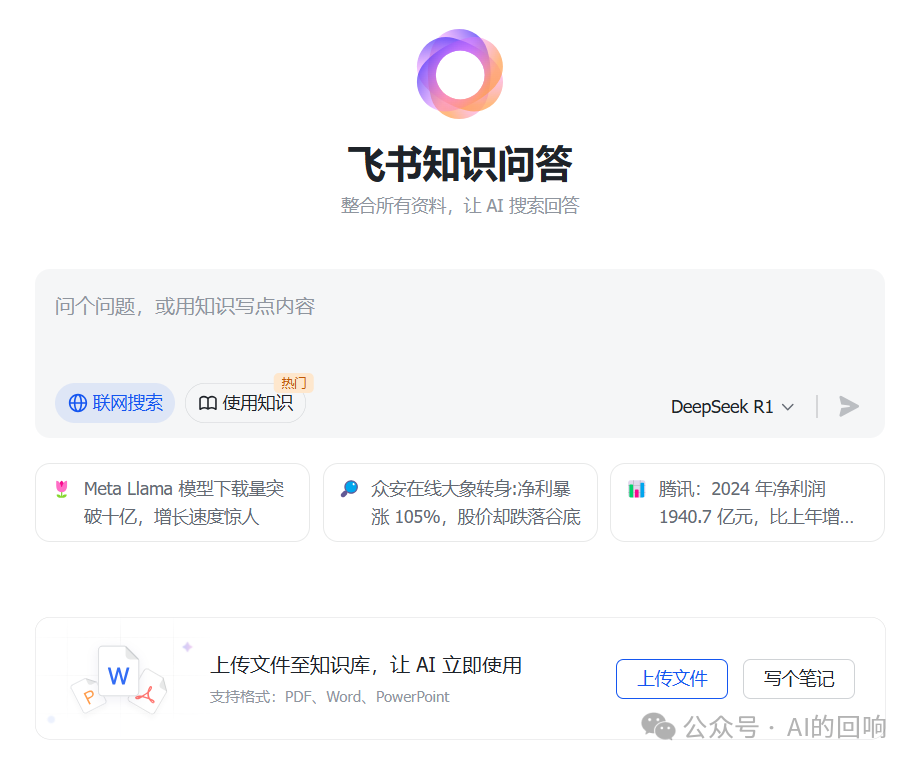The width and height of the screenshot is (916, 764).
Task: Click the book icon in 使用知识
Action: 207,403
